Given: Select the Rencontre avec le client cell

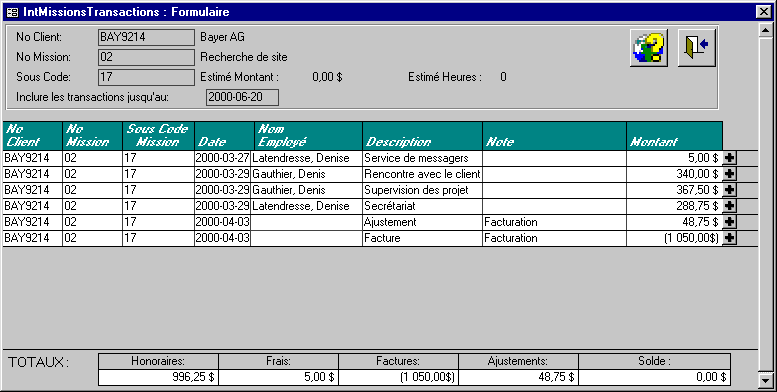Looking at the screenshot, I should pyautogui.click(x=422, y=174).
